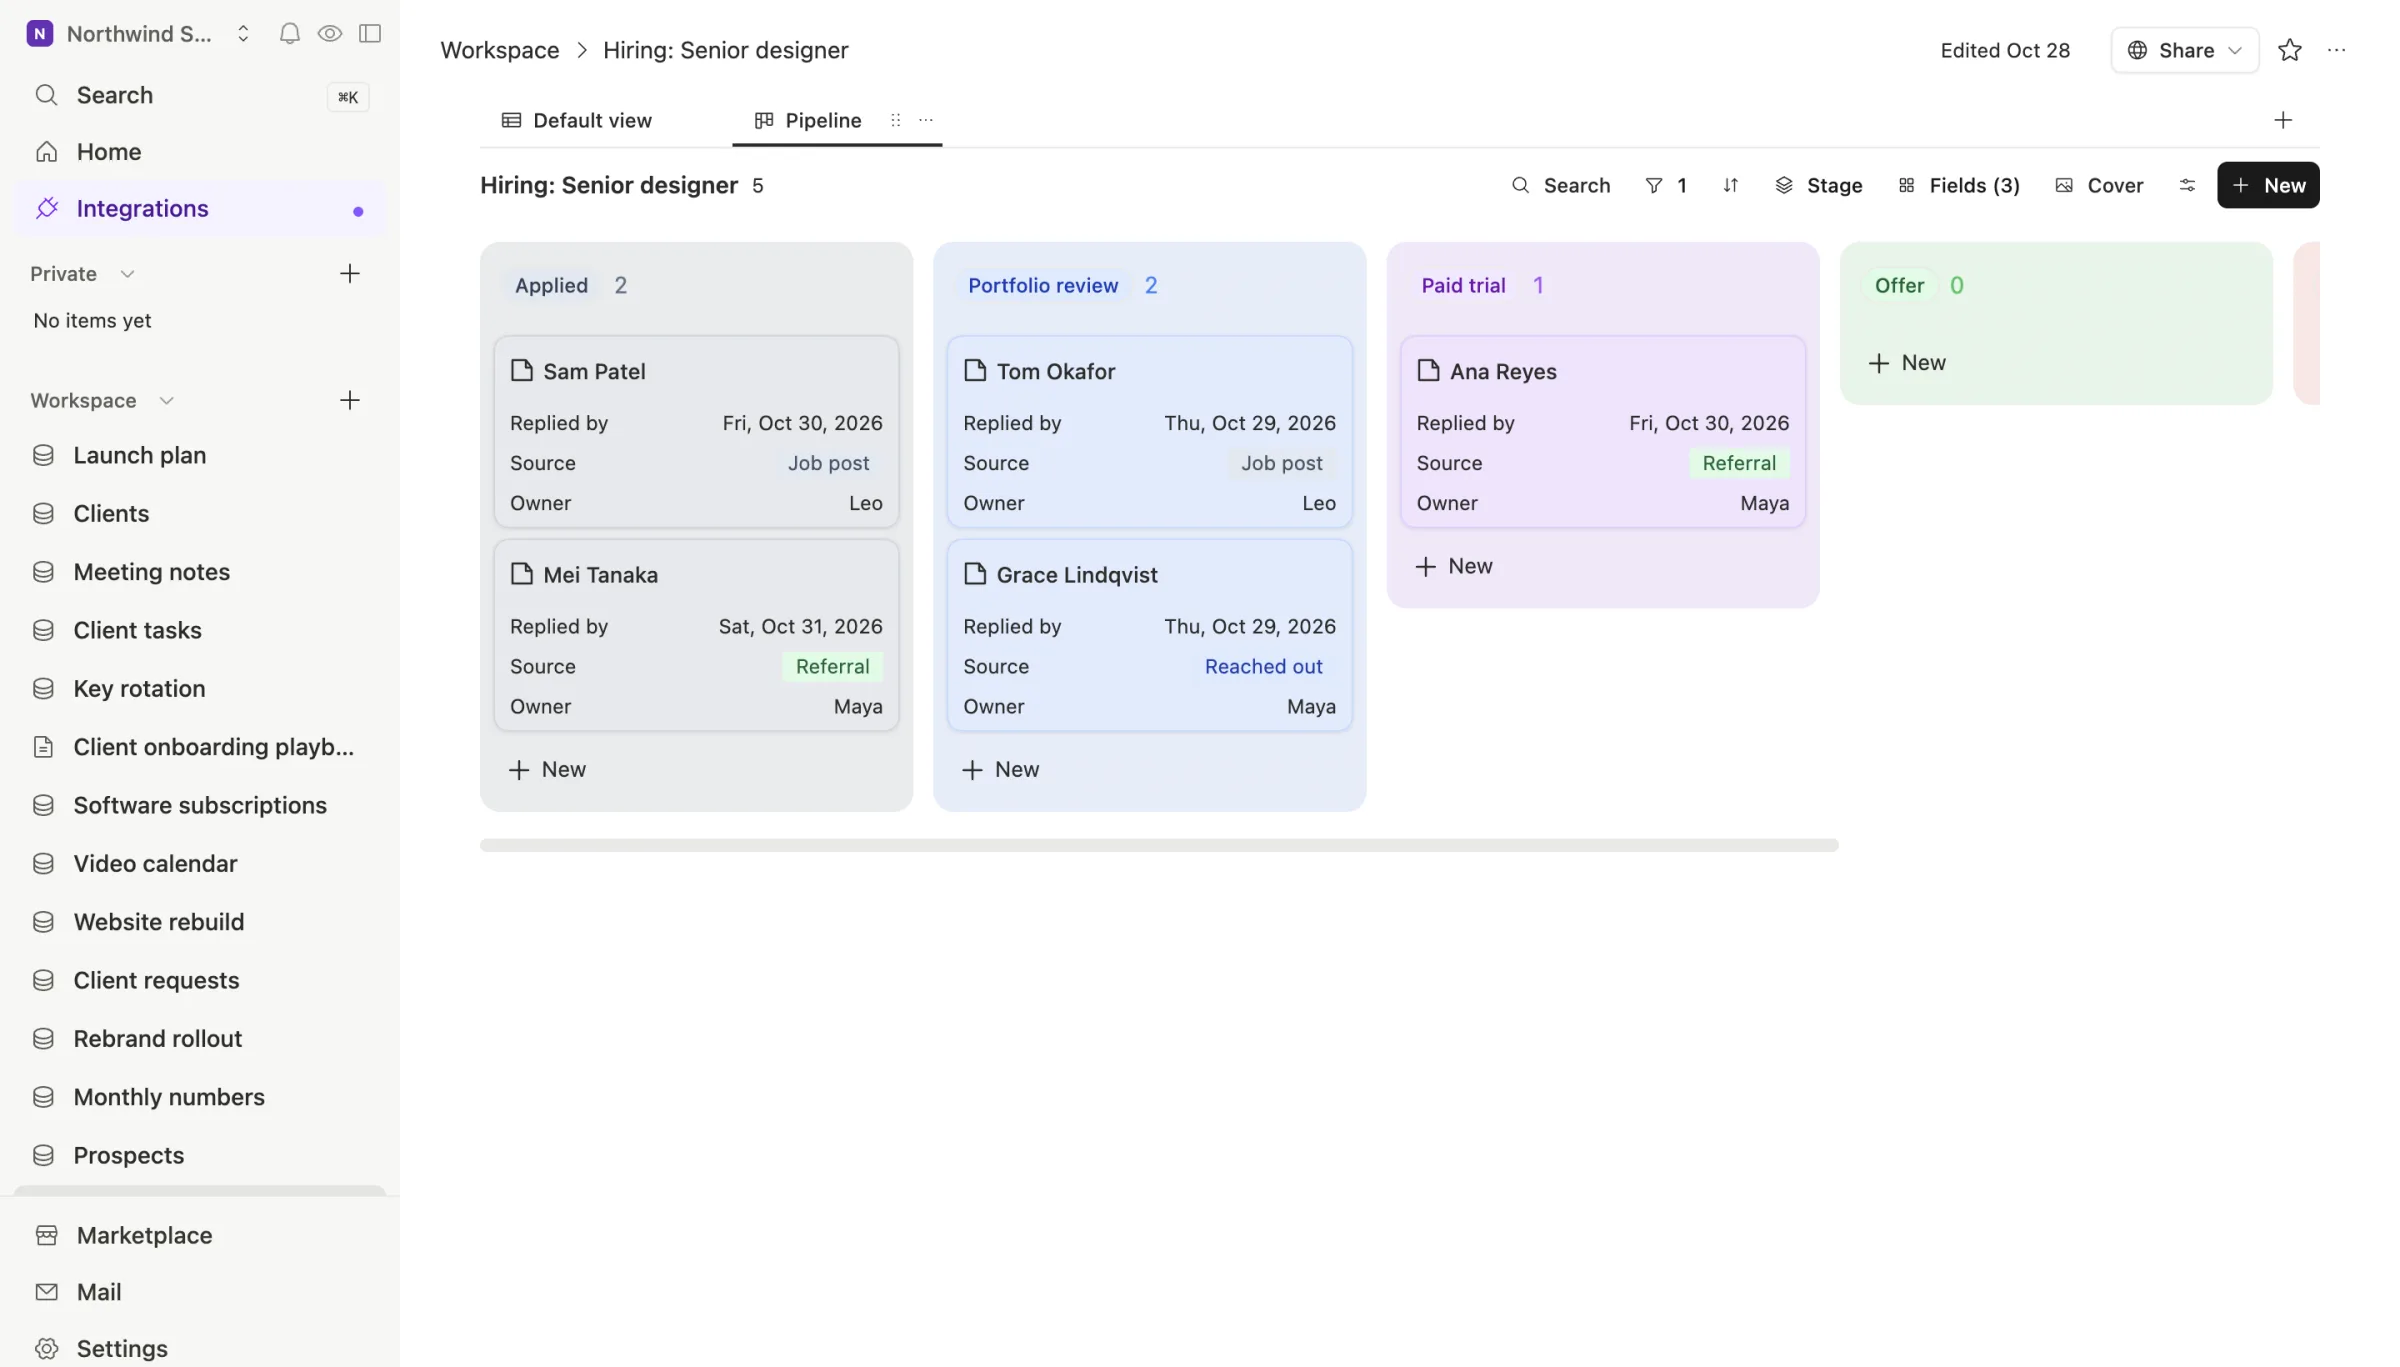Open the Sam Patel card
The width and height of the screenshot is (2400, 1367).
click(696, 431)
